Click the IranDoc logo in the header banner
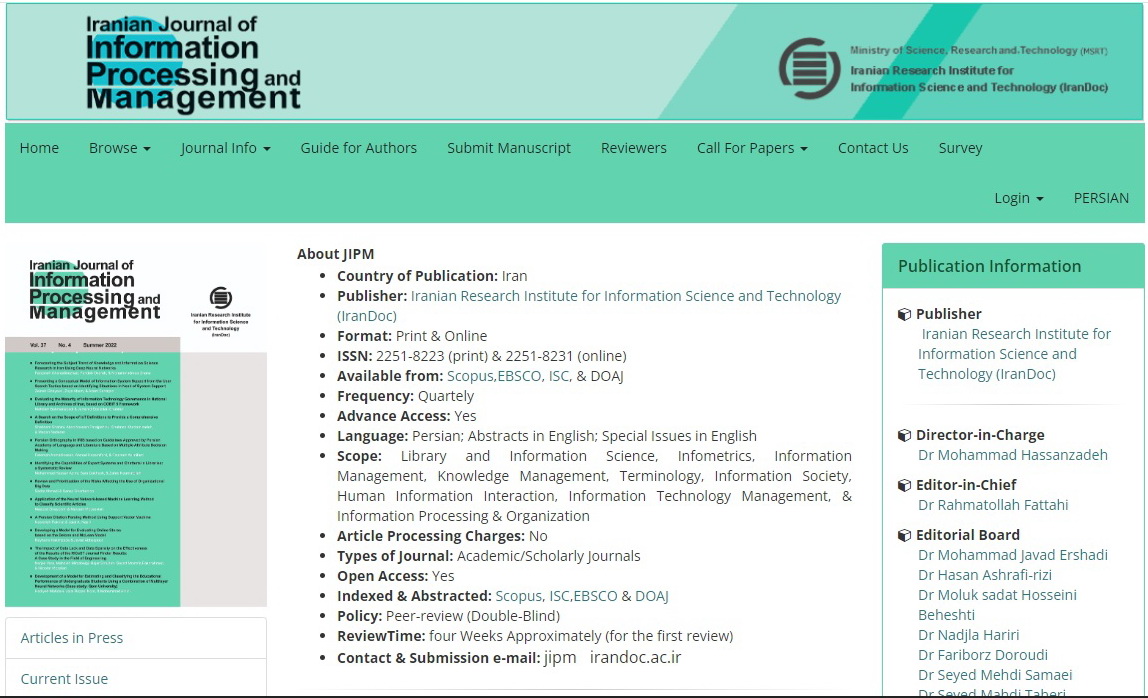 click(x=809, y=68)
